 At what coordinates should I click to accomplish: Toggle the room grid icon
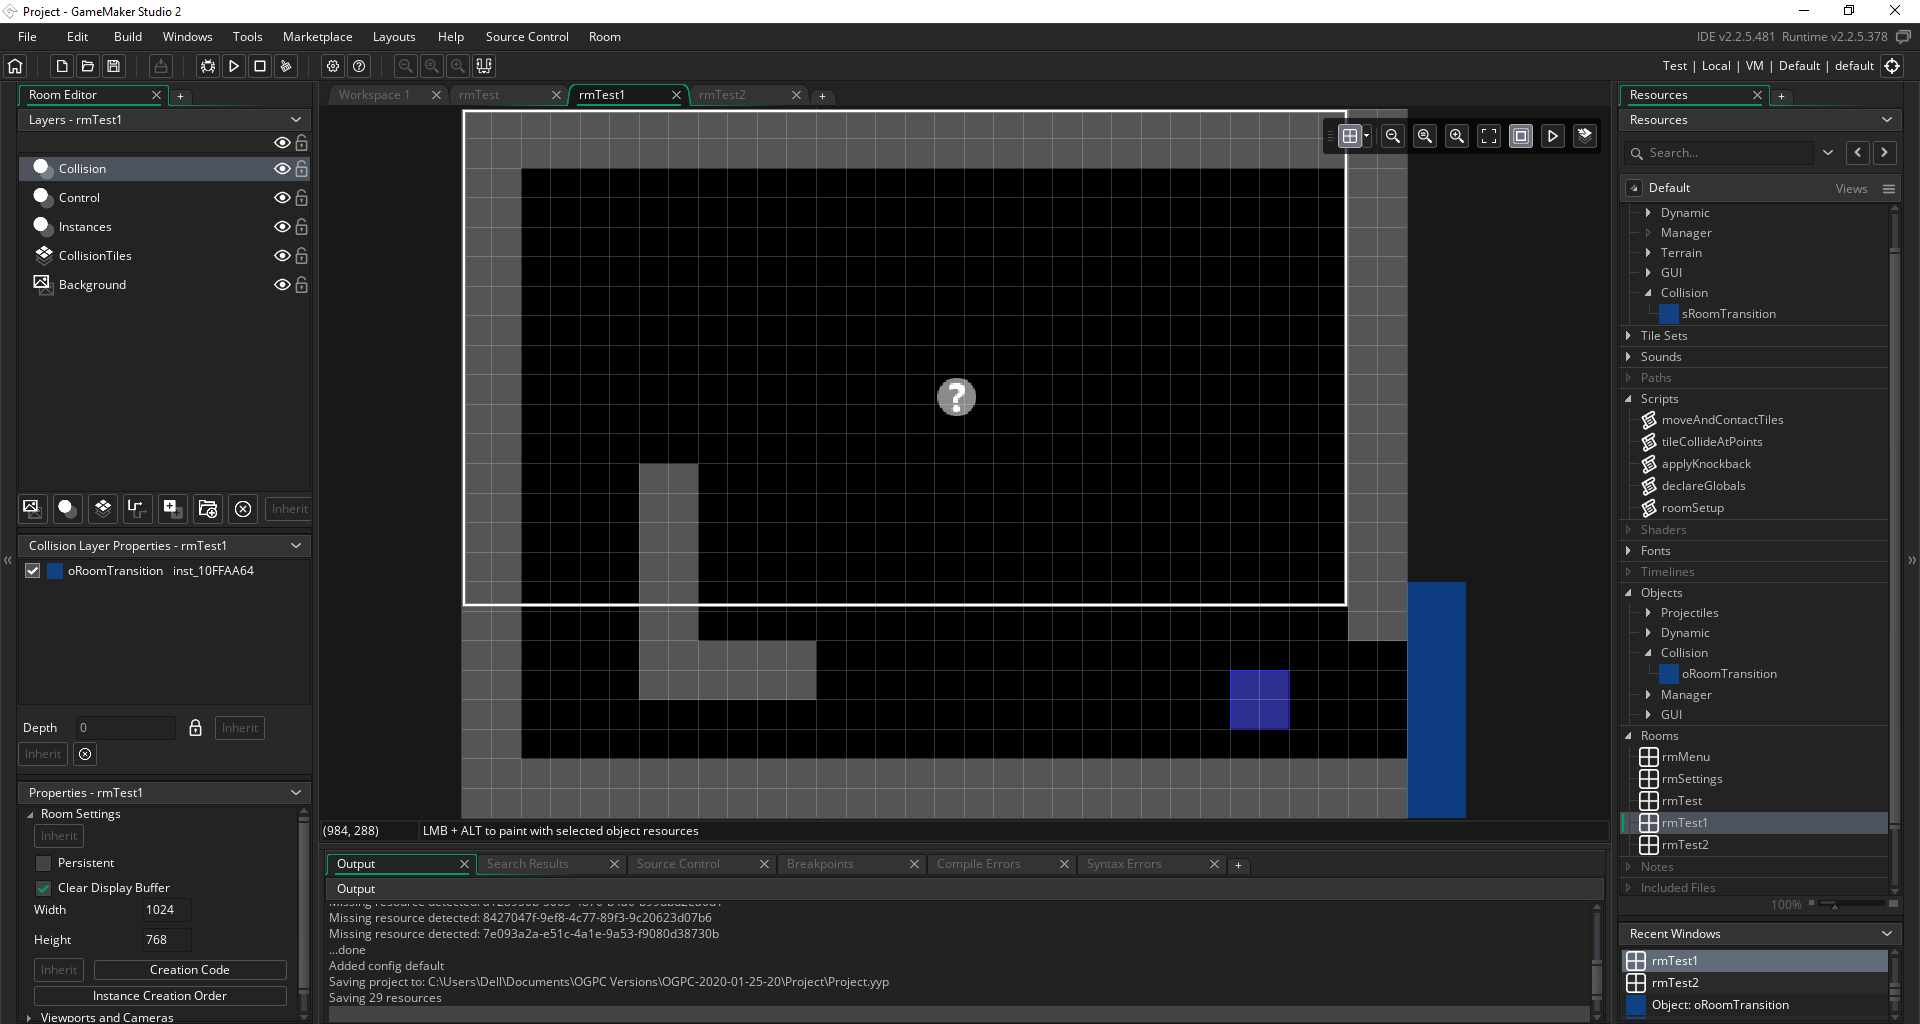pyautogui.click(x=1350, y=136)
